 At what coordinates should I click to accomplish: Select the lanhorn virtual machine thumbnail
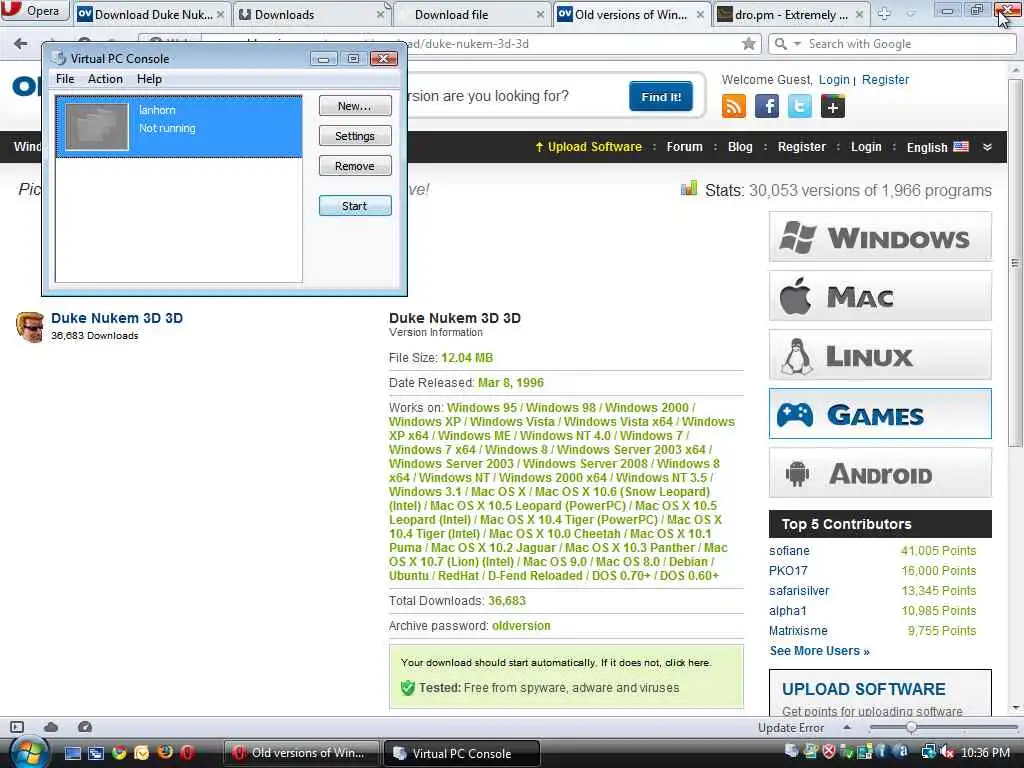(x=97, y=127)
